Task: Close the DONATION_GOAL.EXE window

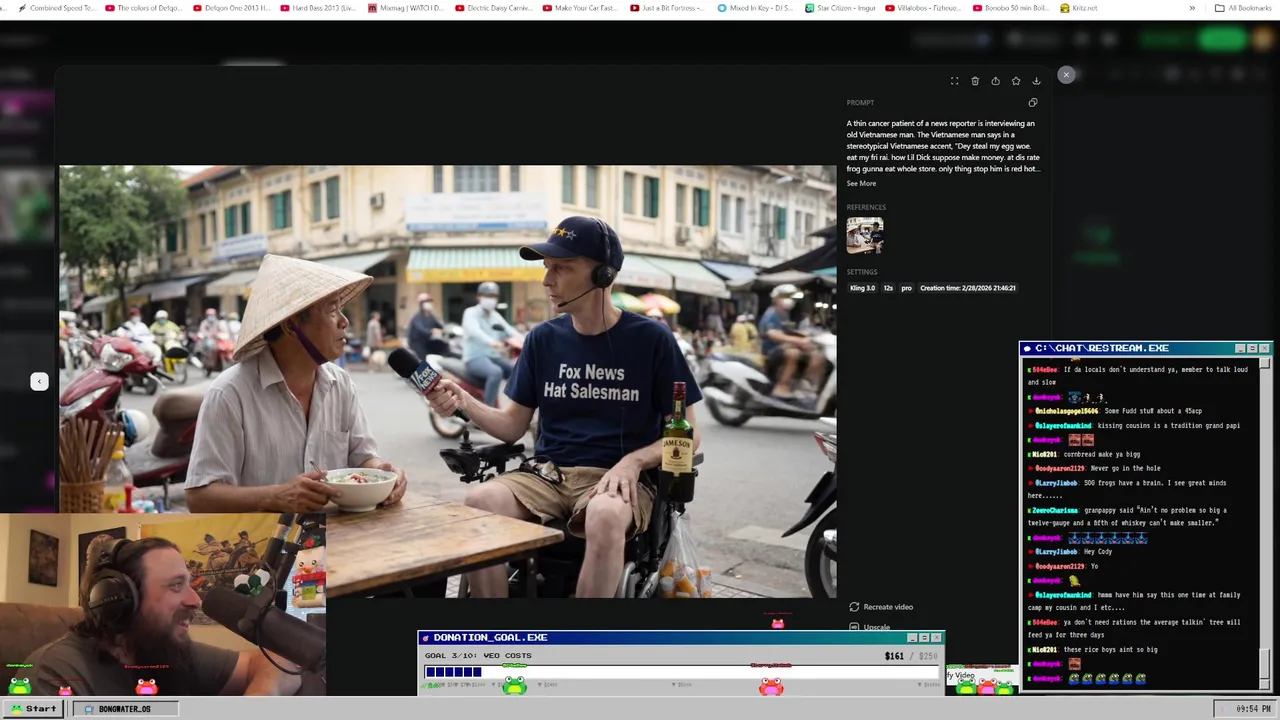Action: (x=936, y=637)
